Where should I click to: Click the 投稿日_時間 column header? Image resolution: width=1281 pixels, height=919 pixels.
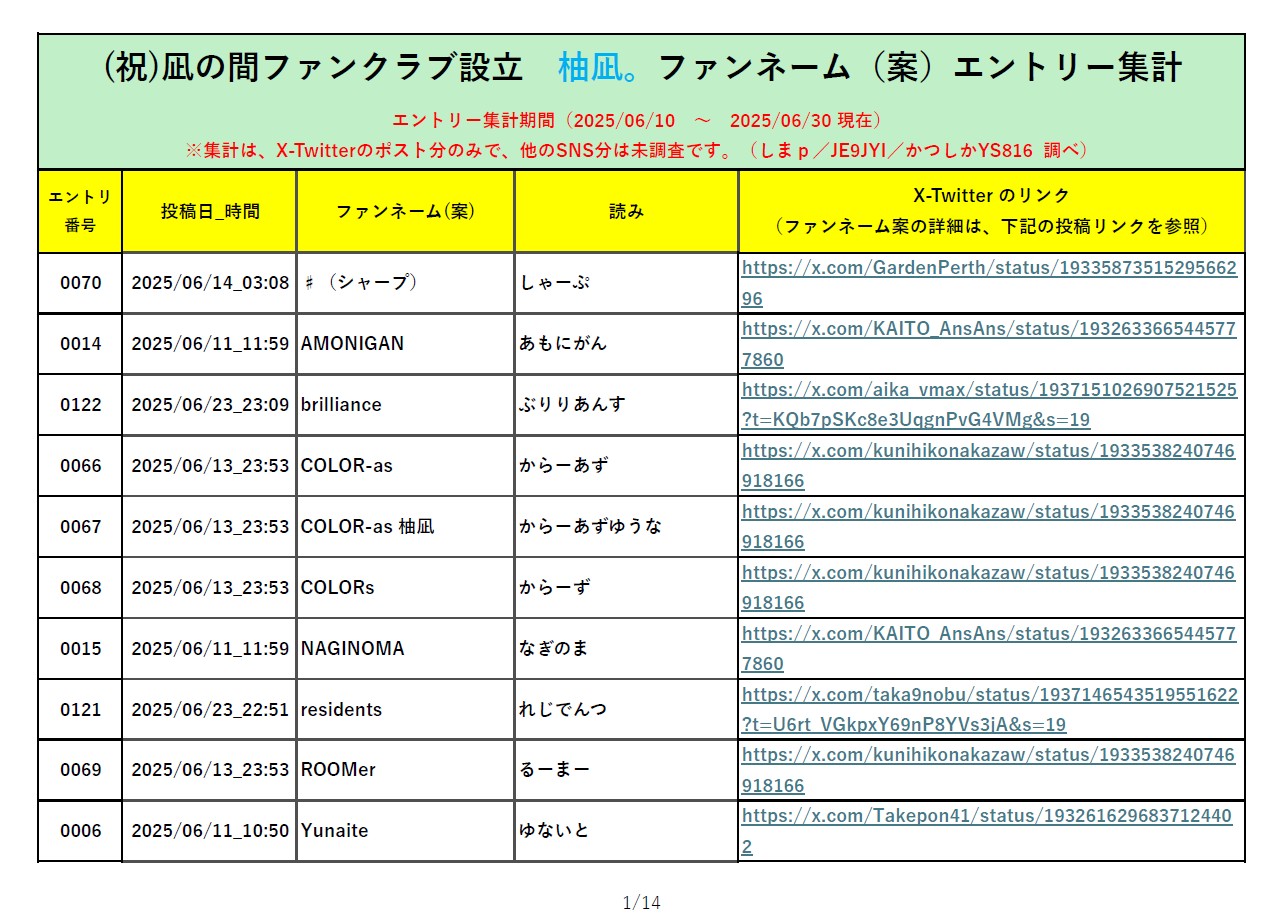210,212
